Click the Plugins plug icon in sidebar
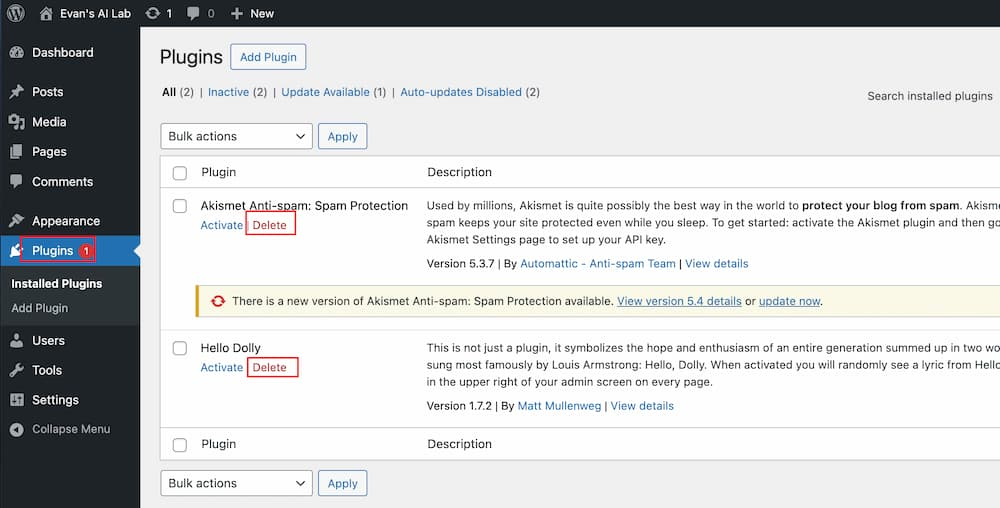Screen dimensions: 1000x508 15,251
